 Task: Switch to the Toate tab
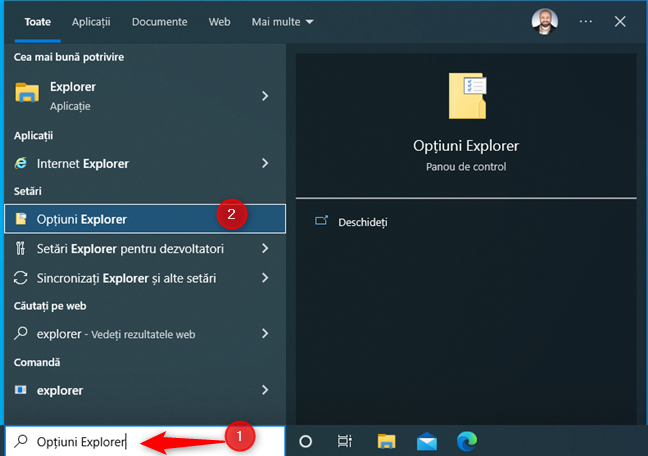click(x=38, y=21)
